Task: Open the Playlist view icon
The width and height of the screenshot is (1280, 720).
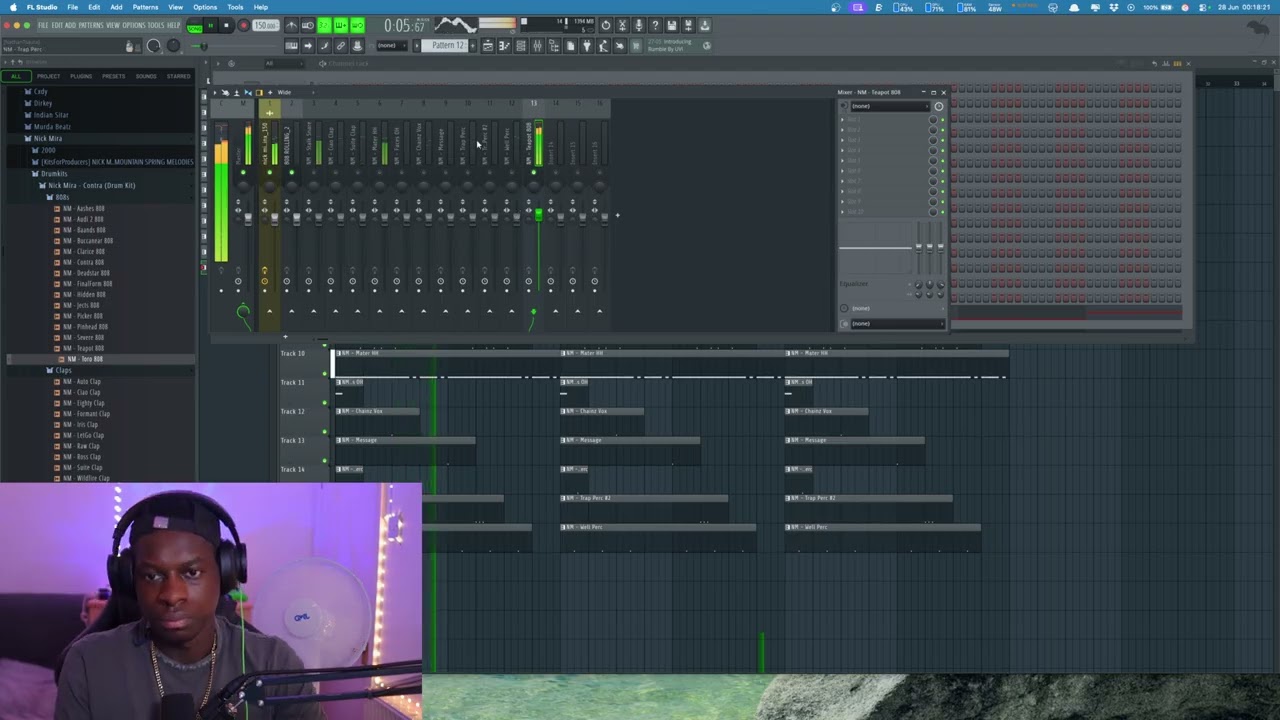Action: point(487,46)
